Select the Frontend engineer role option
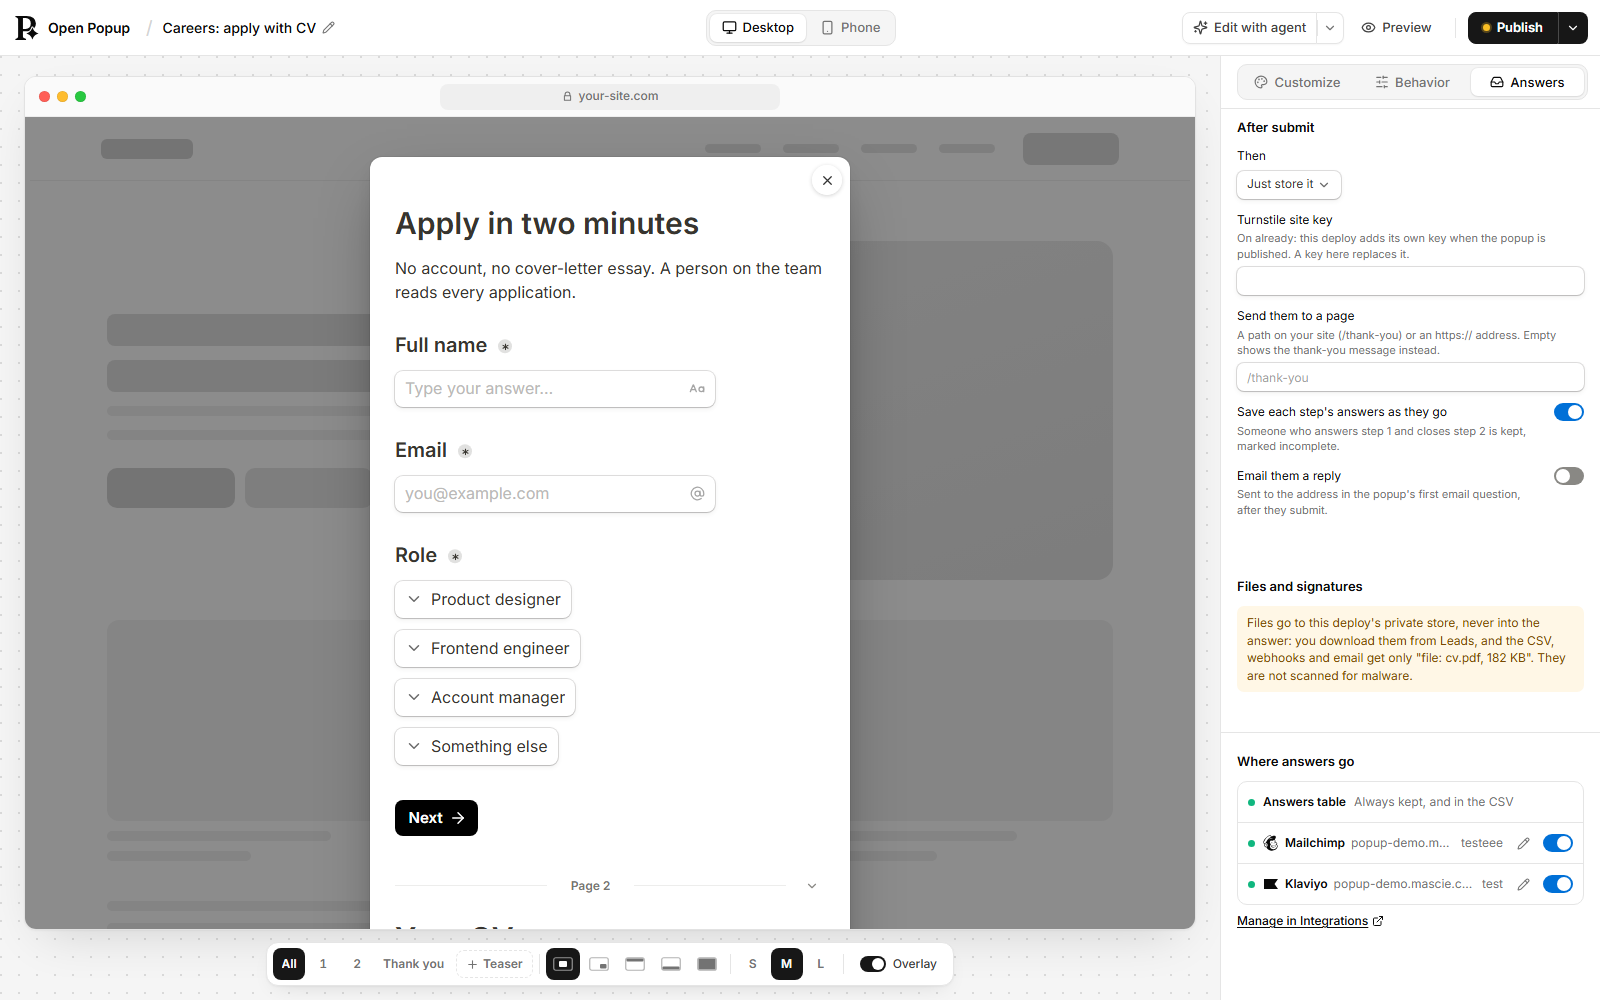1600x1000 pixels. point(488,649)
